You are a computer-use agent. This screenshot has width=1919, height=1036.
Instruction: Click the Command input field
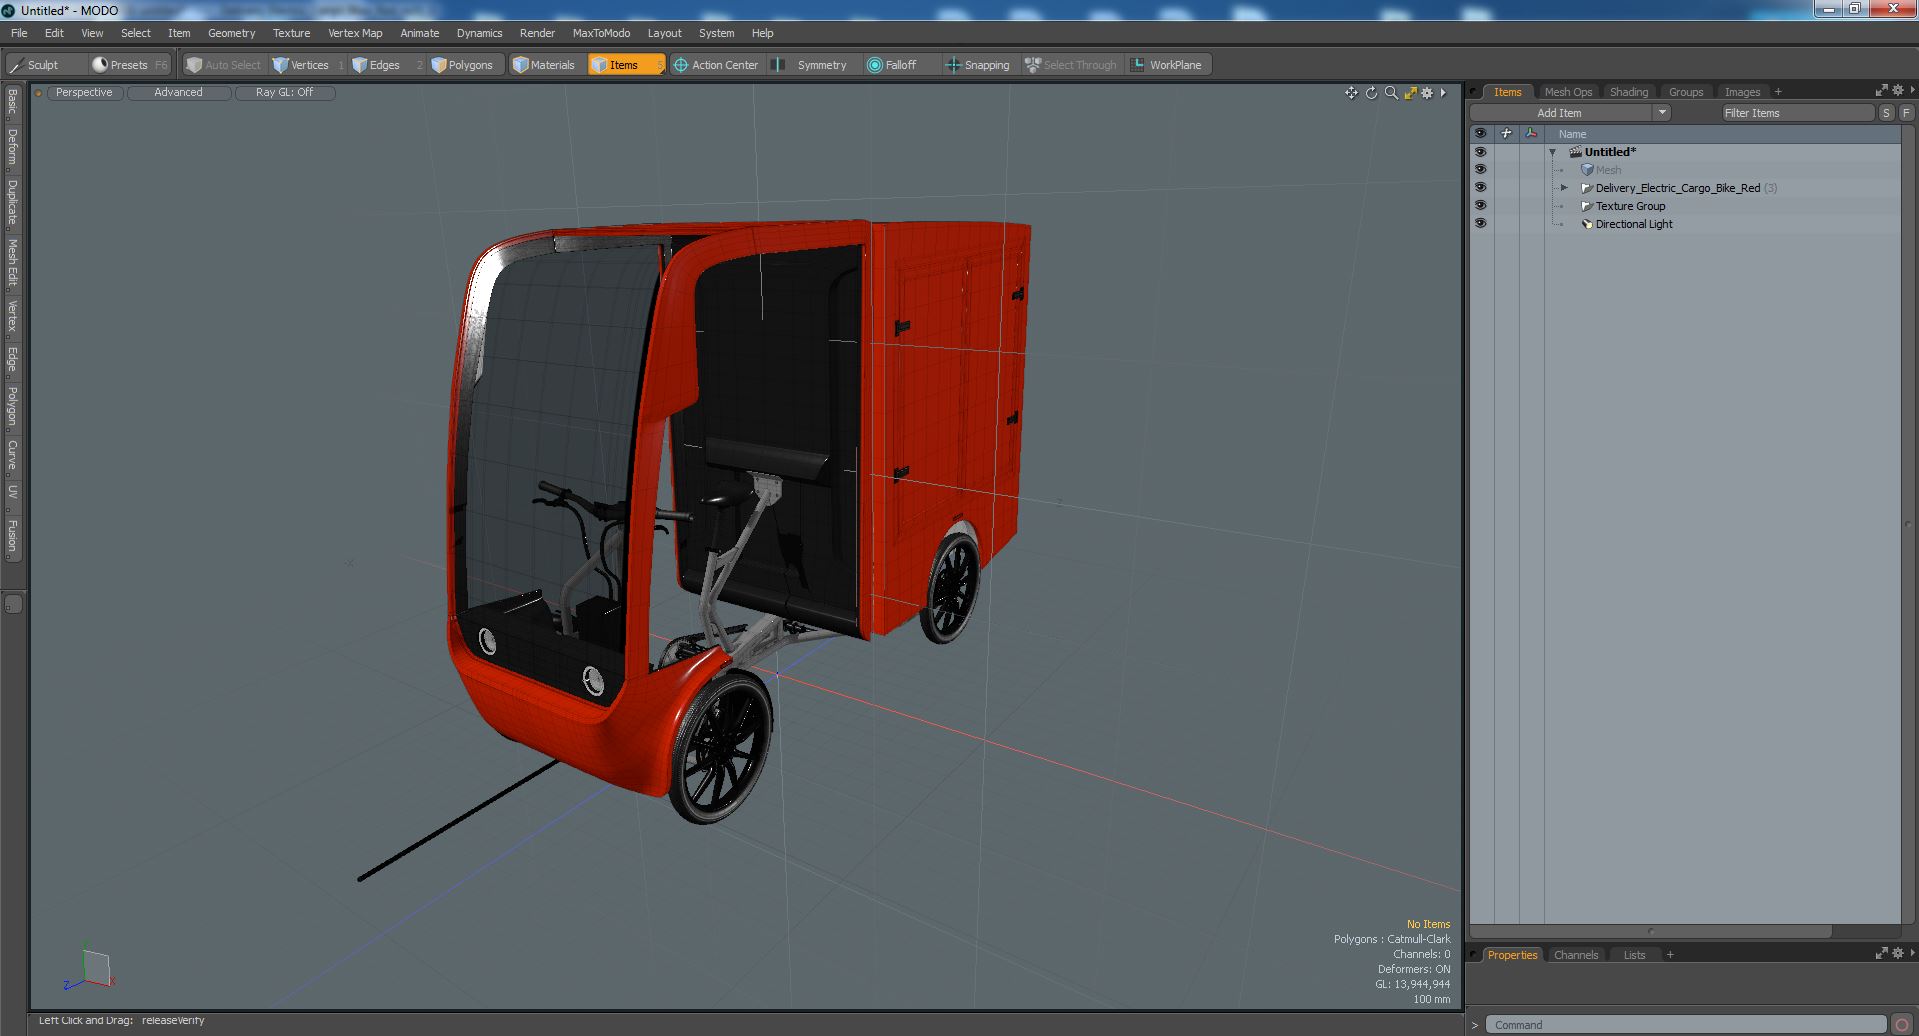pyautogui.click(x=1684, y=1025)
